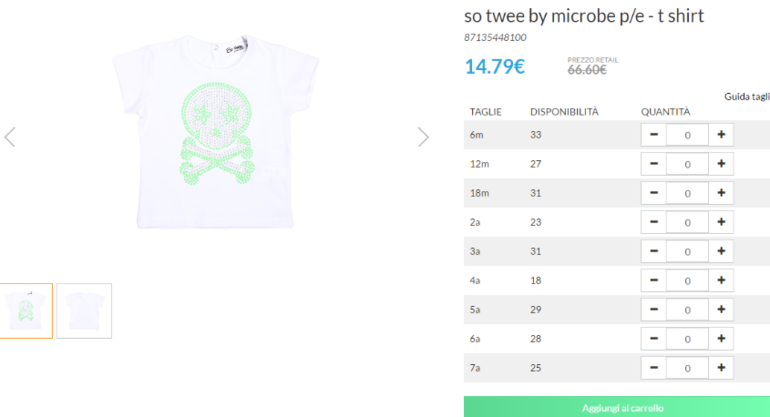Increase quantity for size 4a
Image resolution: width=770 pixels, height=417 pixels.
(721, 280)
